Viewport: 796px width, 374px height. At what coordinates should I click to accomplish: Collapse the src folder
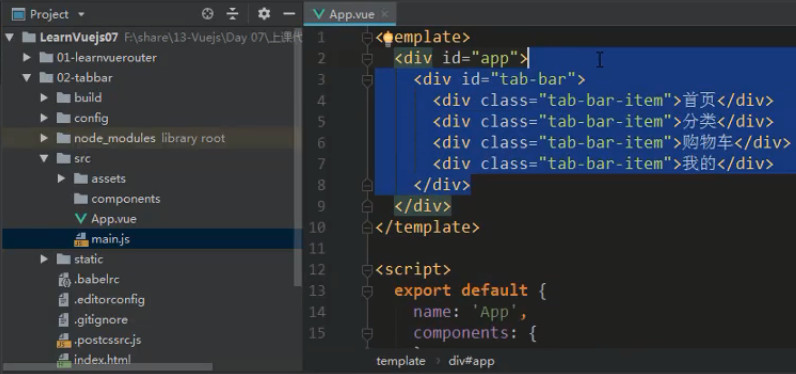[x=44, y=159]
